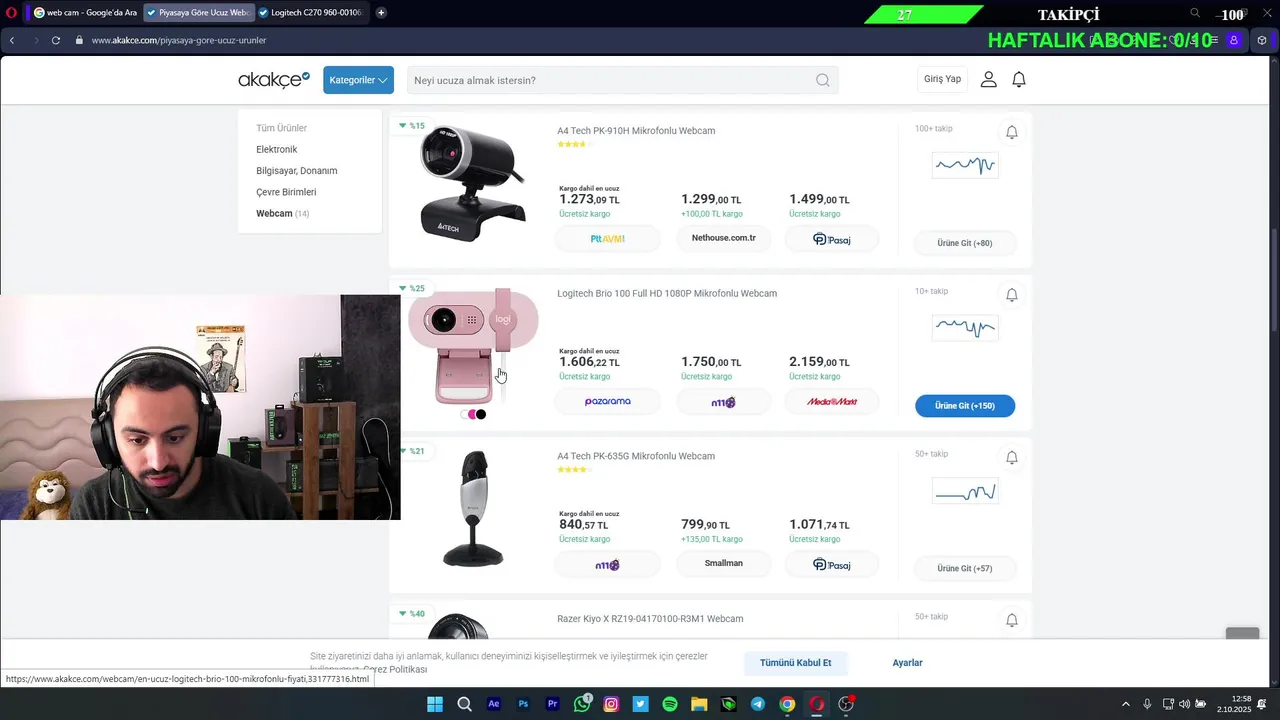Open the MediaMarkt seller offer
Image resolution: width=1280 pixels, height=720 pixels.
[x=831, y=402]
